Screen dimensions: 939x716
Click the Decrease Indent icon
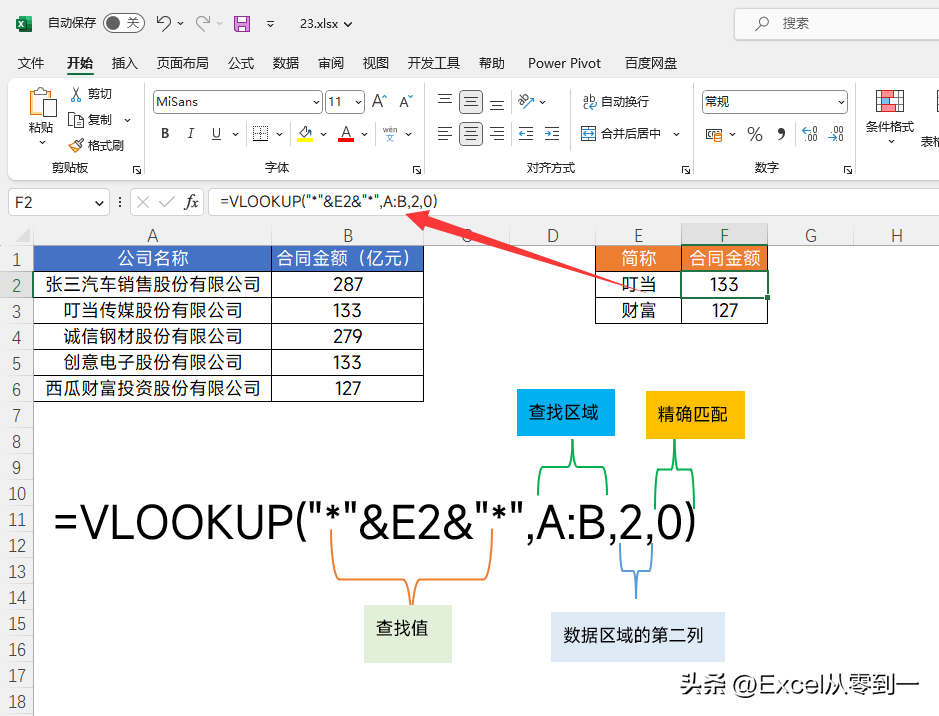coord(526,134)
